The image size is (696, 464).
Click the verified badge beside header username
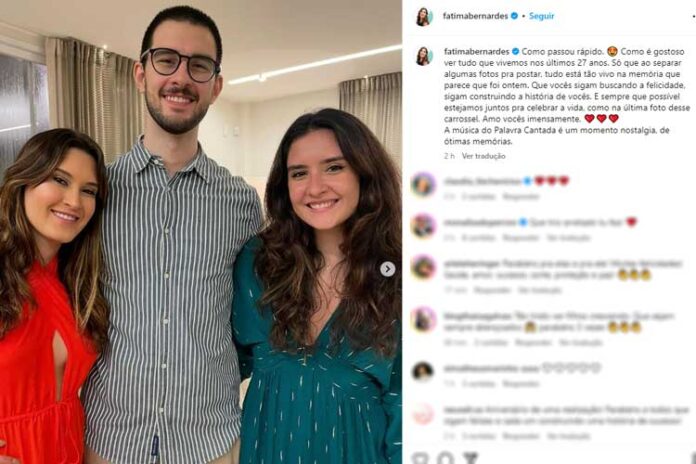point(514,16)
